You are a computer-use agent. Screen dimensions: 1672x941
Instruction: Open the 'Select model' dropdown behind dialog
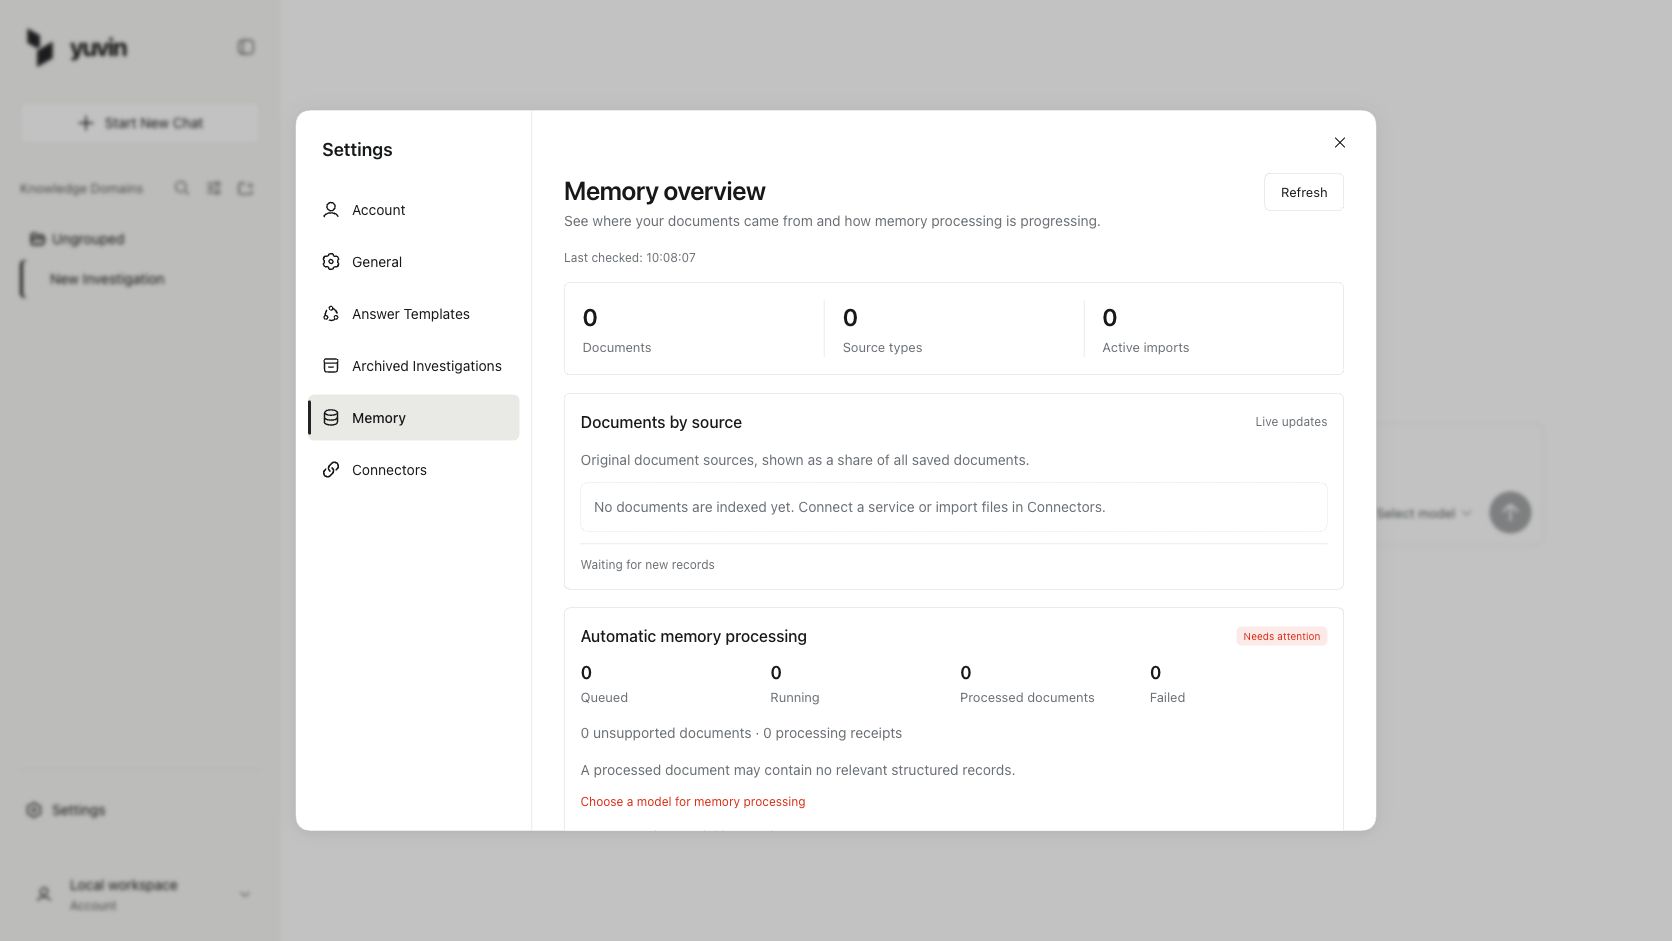[1424, 513]
